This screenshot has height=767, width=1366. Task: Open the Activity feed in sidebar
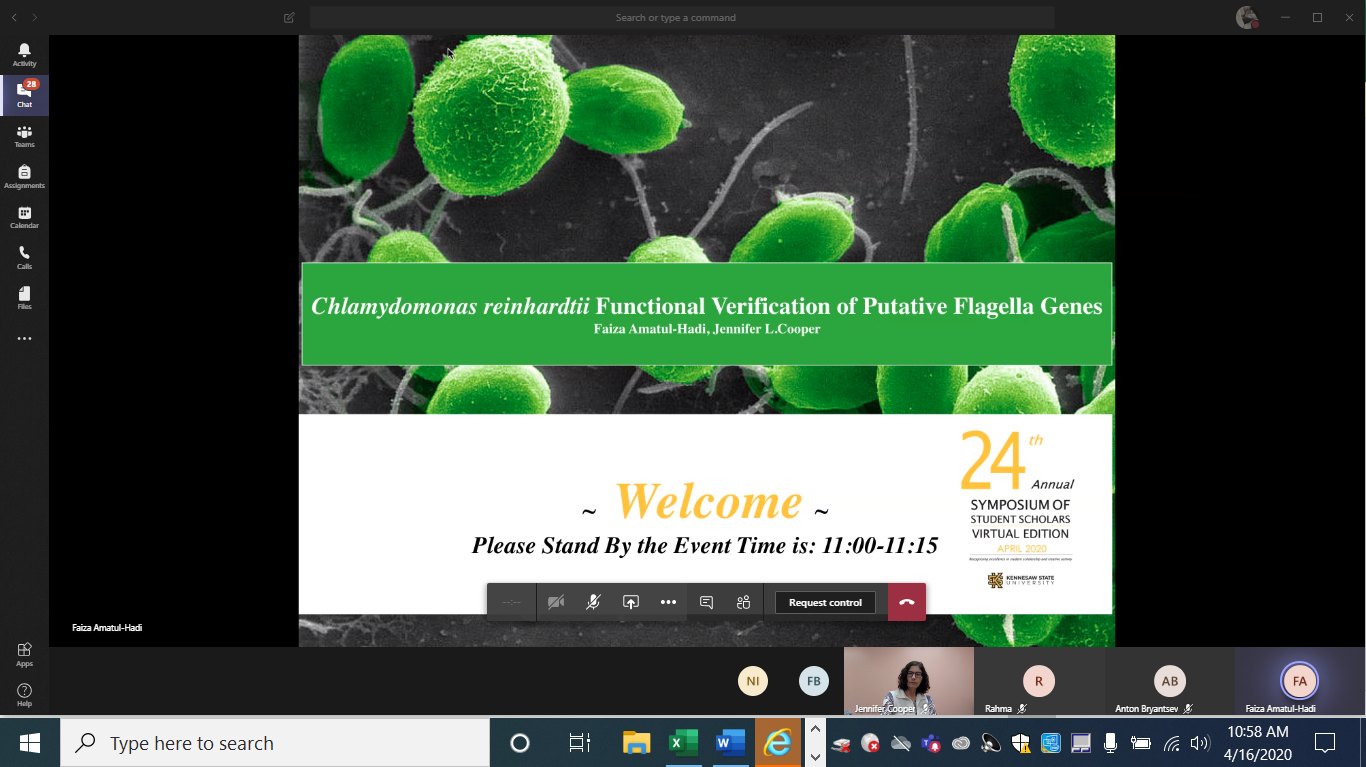(24, 54)
